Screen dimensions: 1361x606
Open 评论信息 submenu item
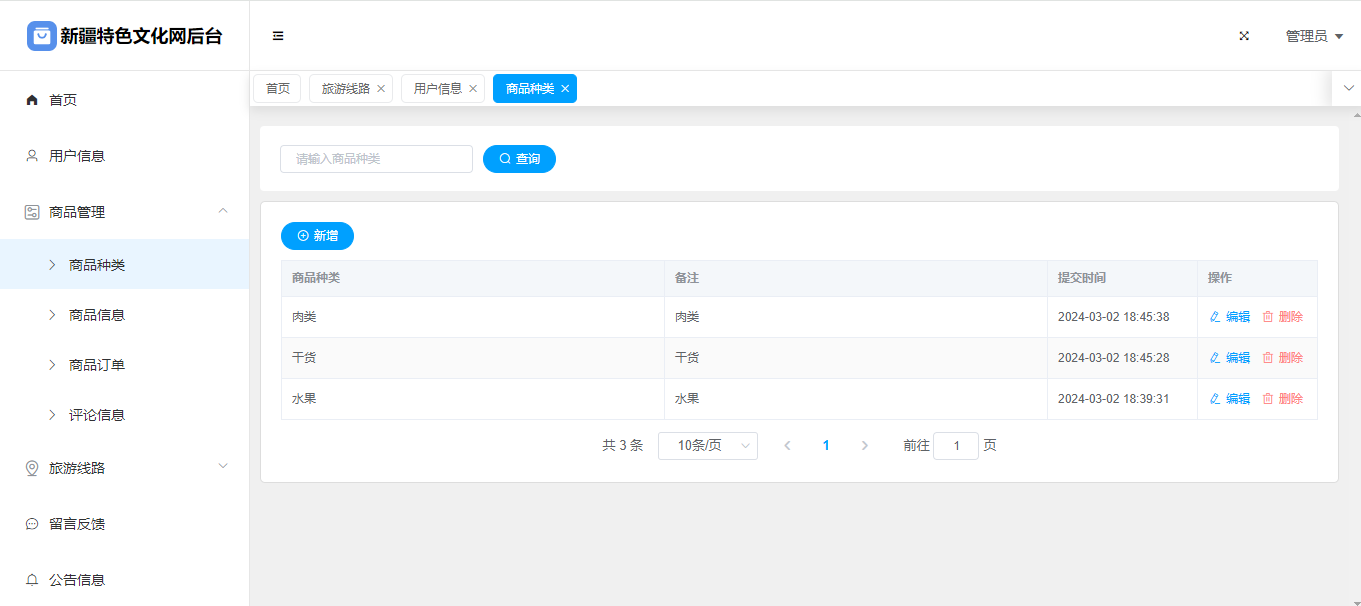[124, 415]
